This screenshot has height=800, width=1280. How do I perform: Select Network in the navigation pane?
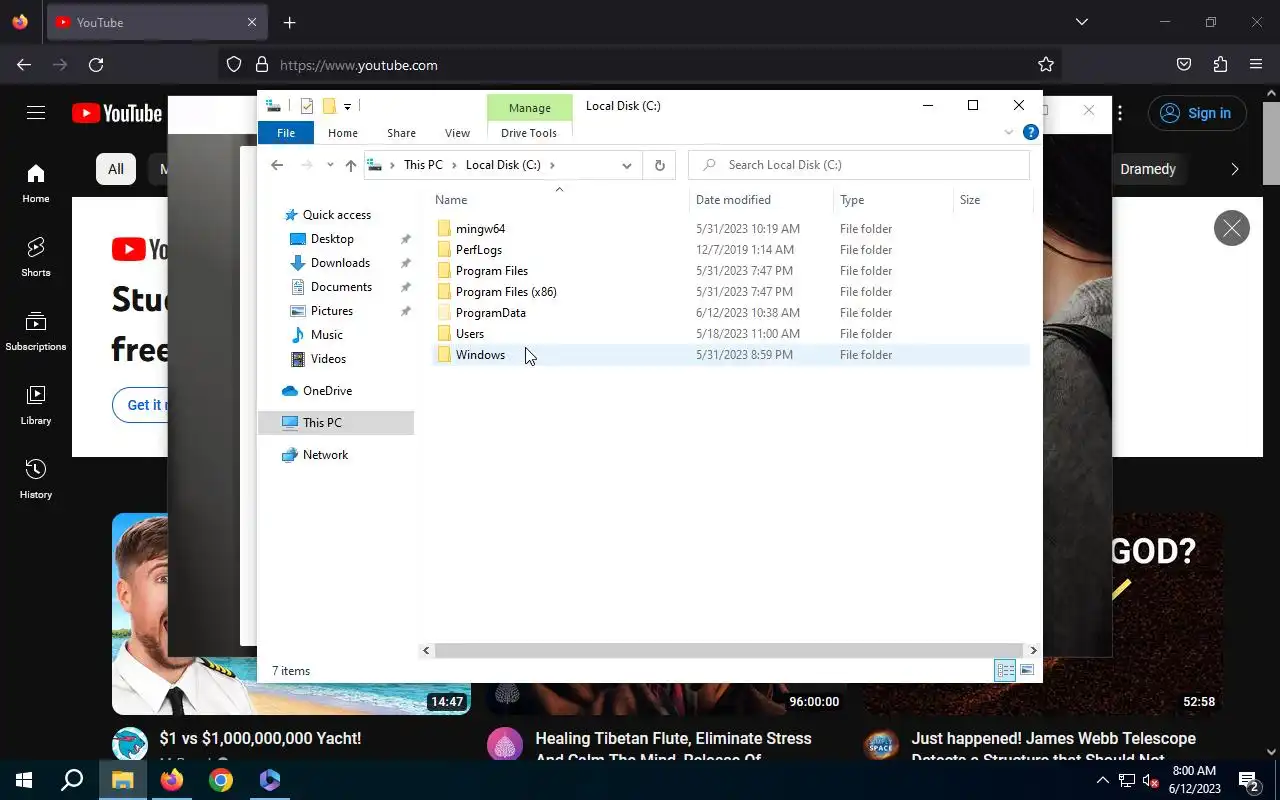[325, 455]
